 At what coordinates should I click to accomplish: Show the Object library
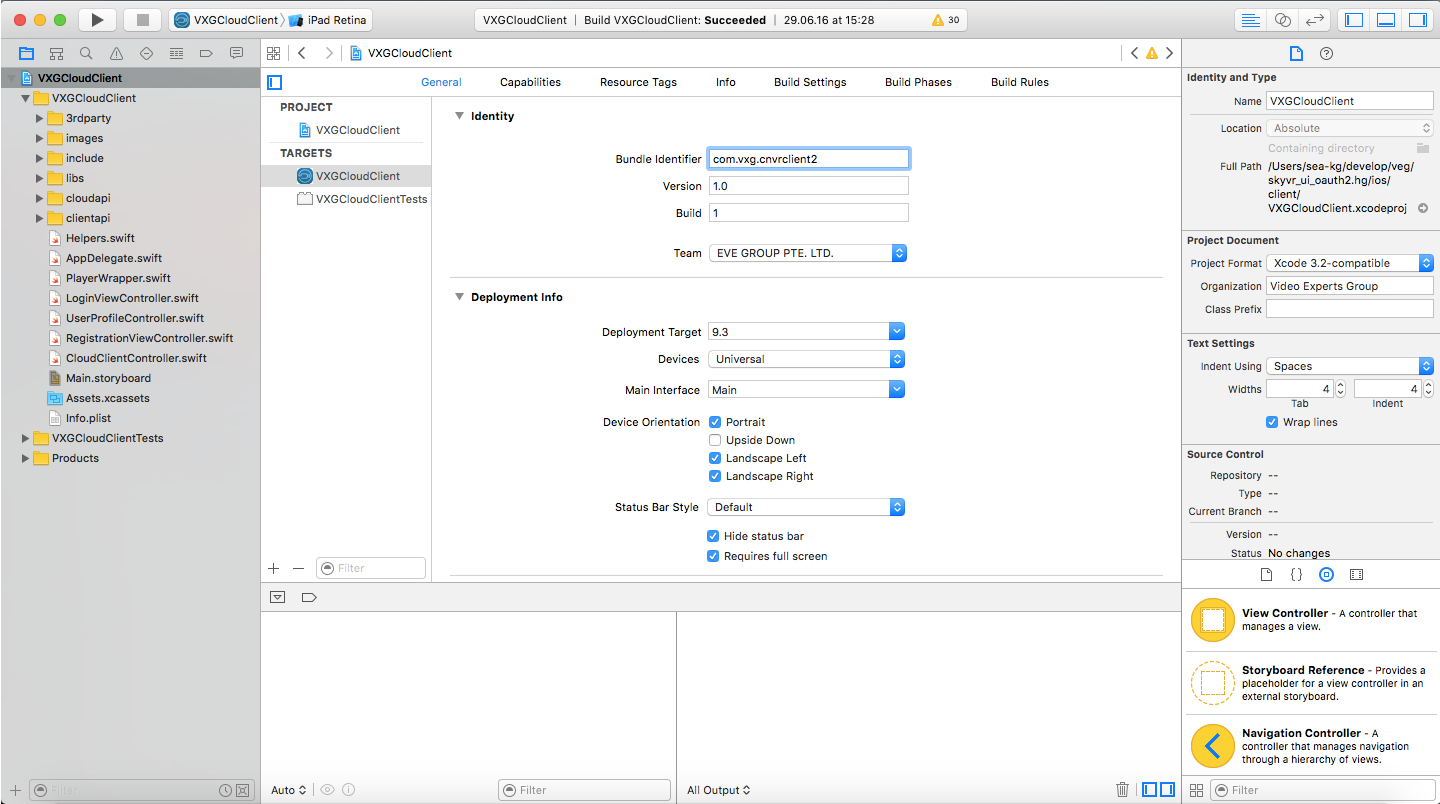pyautogui.click(x=1326, y=575)
